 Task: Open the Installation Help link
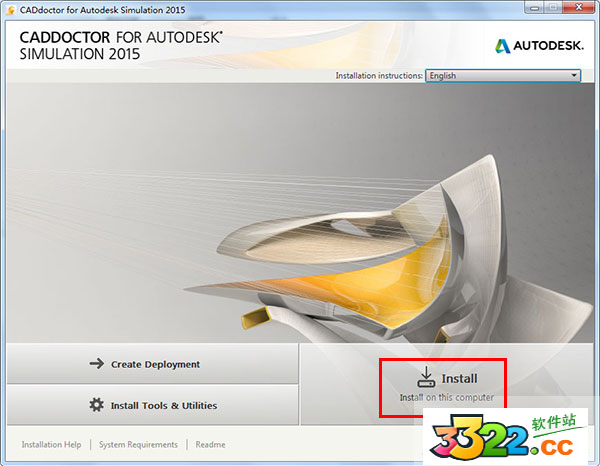click(51, 445)
